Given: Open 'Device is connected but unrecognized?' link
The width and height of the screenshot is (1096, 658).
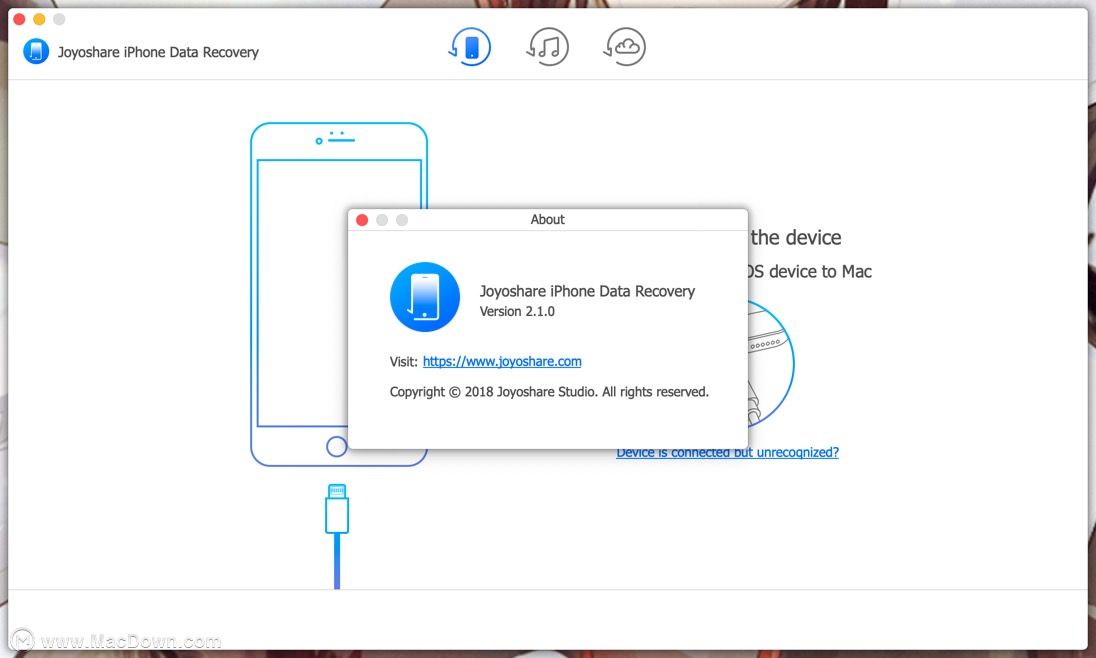Looking at the screenshot, I should tap(727, 452).
